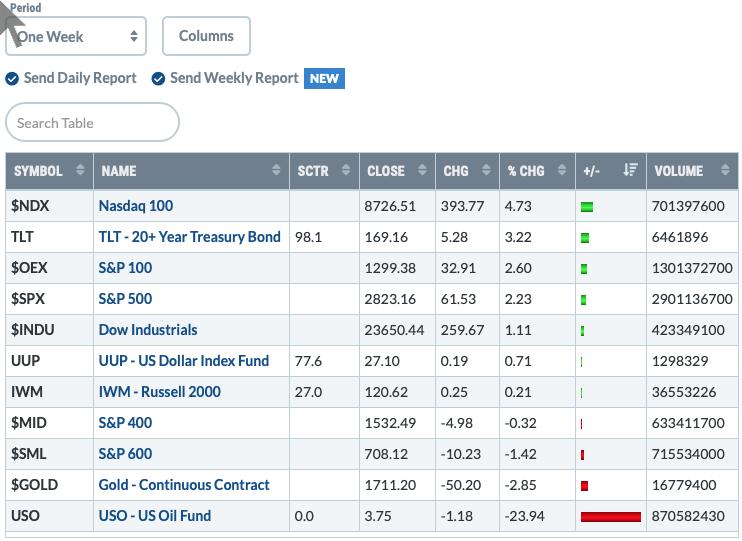Sort table by SCTR column arrows
The height and width of the screenshot is (541, 742).
coord(346,170)
